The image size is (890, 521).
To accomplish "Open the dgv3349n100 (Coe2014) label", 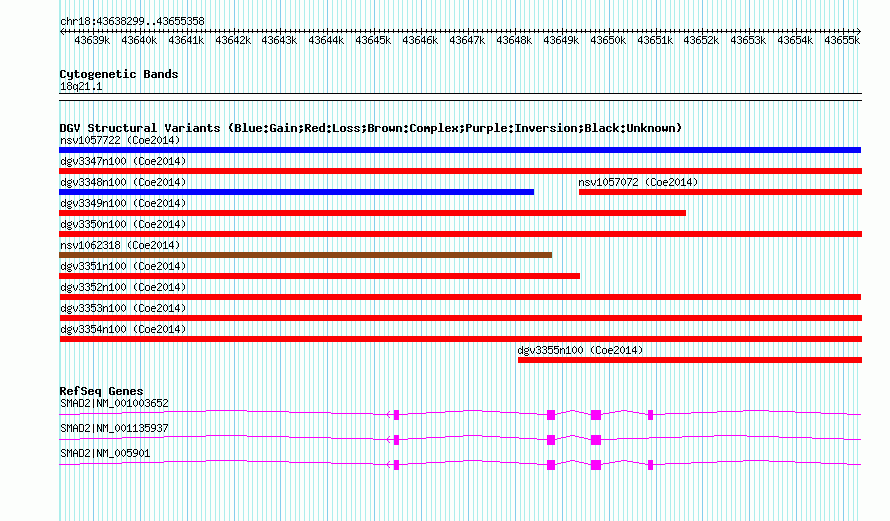I will point(123,203).
